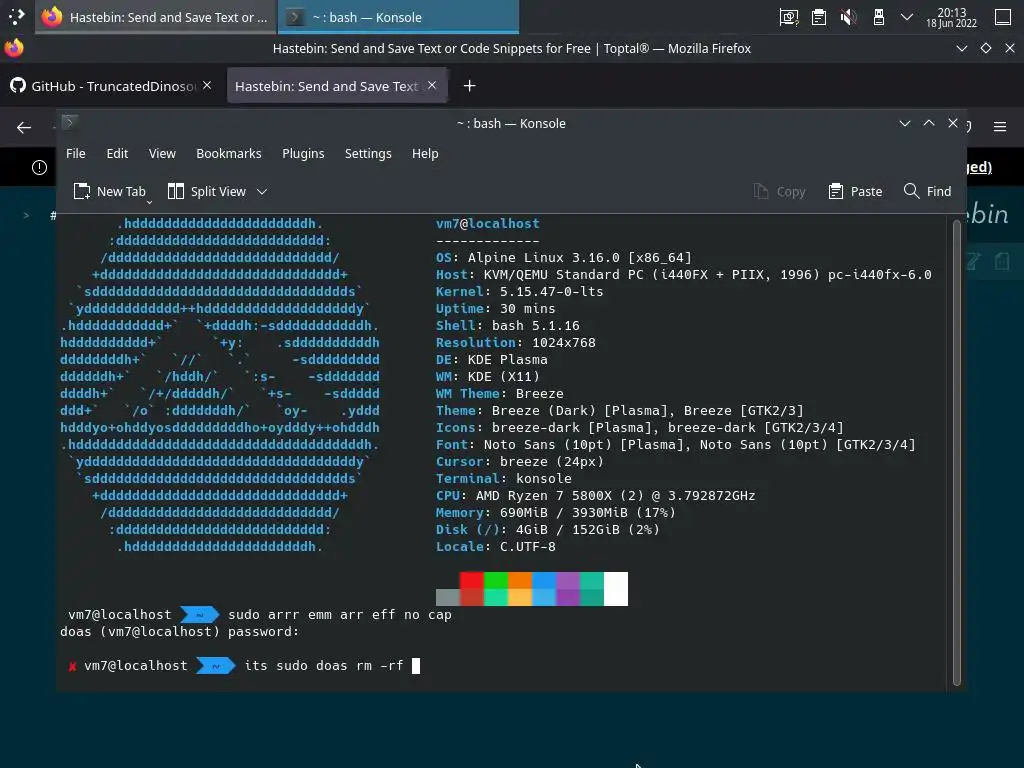
Task: Click New Tab in Konsole toolbar
Action: 110,191
